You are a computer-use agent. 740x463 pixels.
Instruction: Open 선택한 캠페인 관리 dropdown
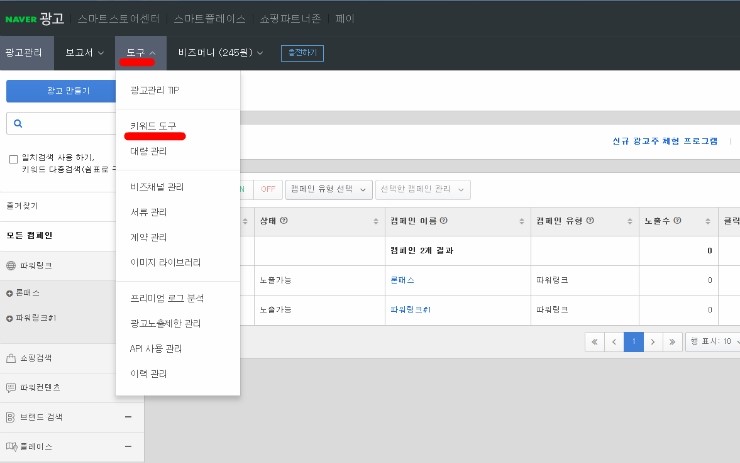(x=422, y=189)
